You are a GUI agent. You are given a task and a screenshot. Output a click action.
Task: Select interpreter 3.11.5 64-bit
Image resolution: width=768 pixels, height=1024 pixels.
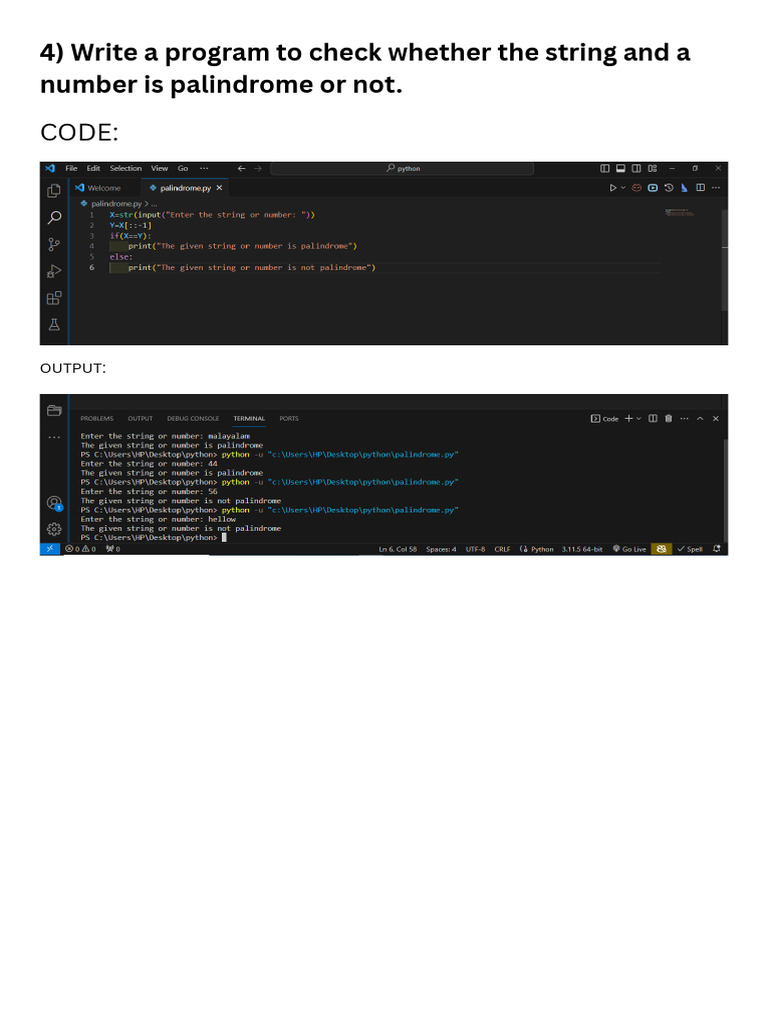coord(582,549)
